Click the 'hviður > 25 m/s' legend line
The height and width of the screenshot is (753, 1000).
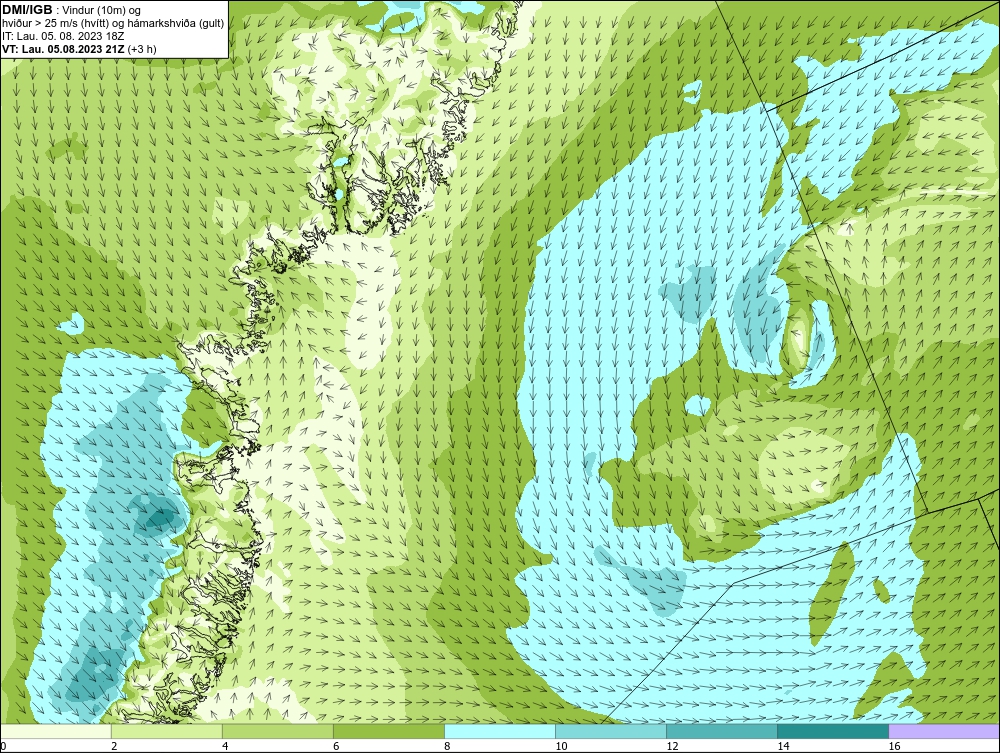click(113, 24)
